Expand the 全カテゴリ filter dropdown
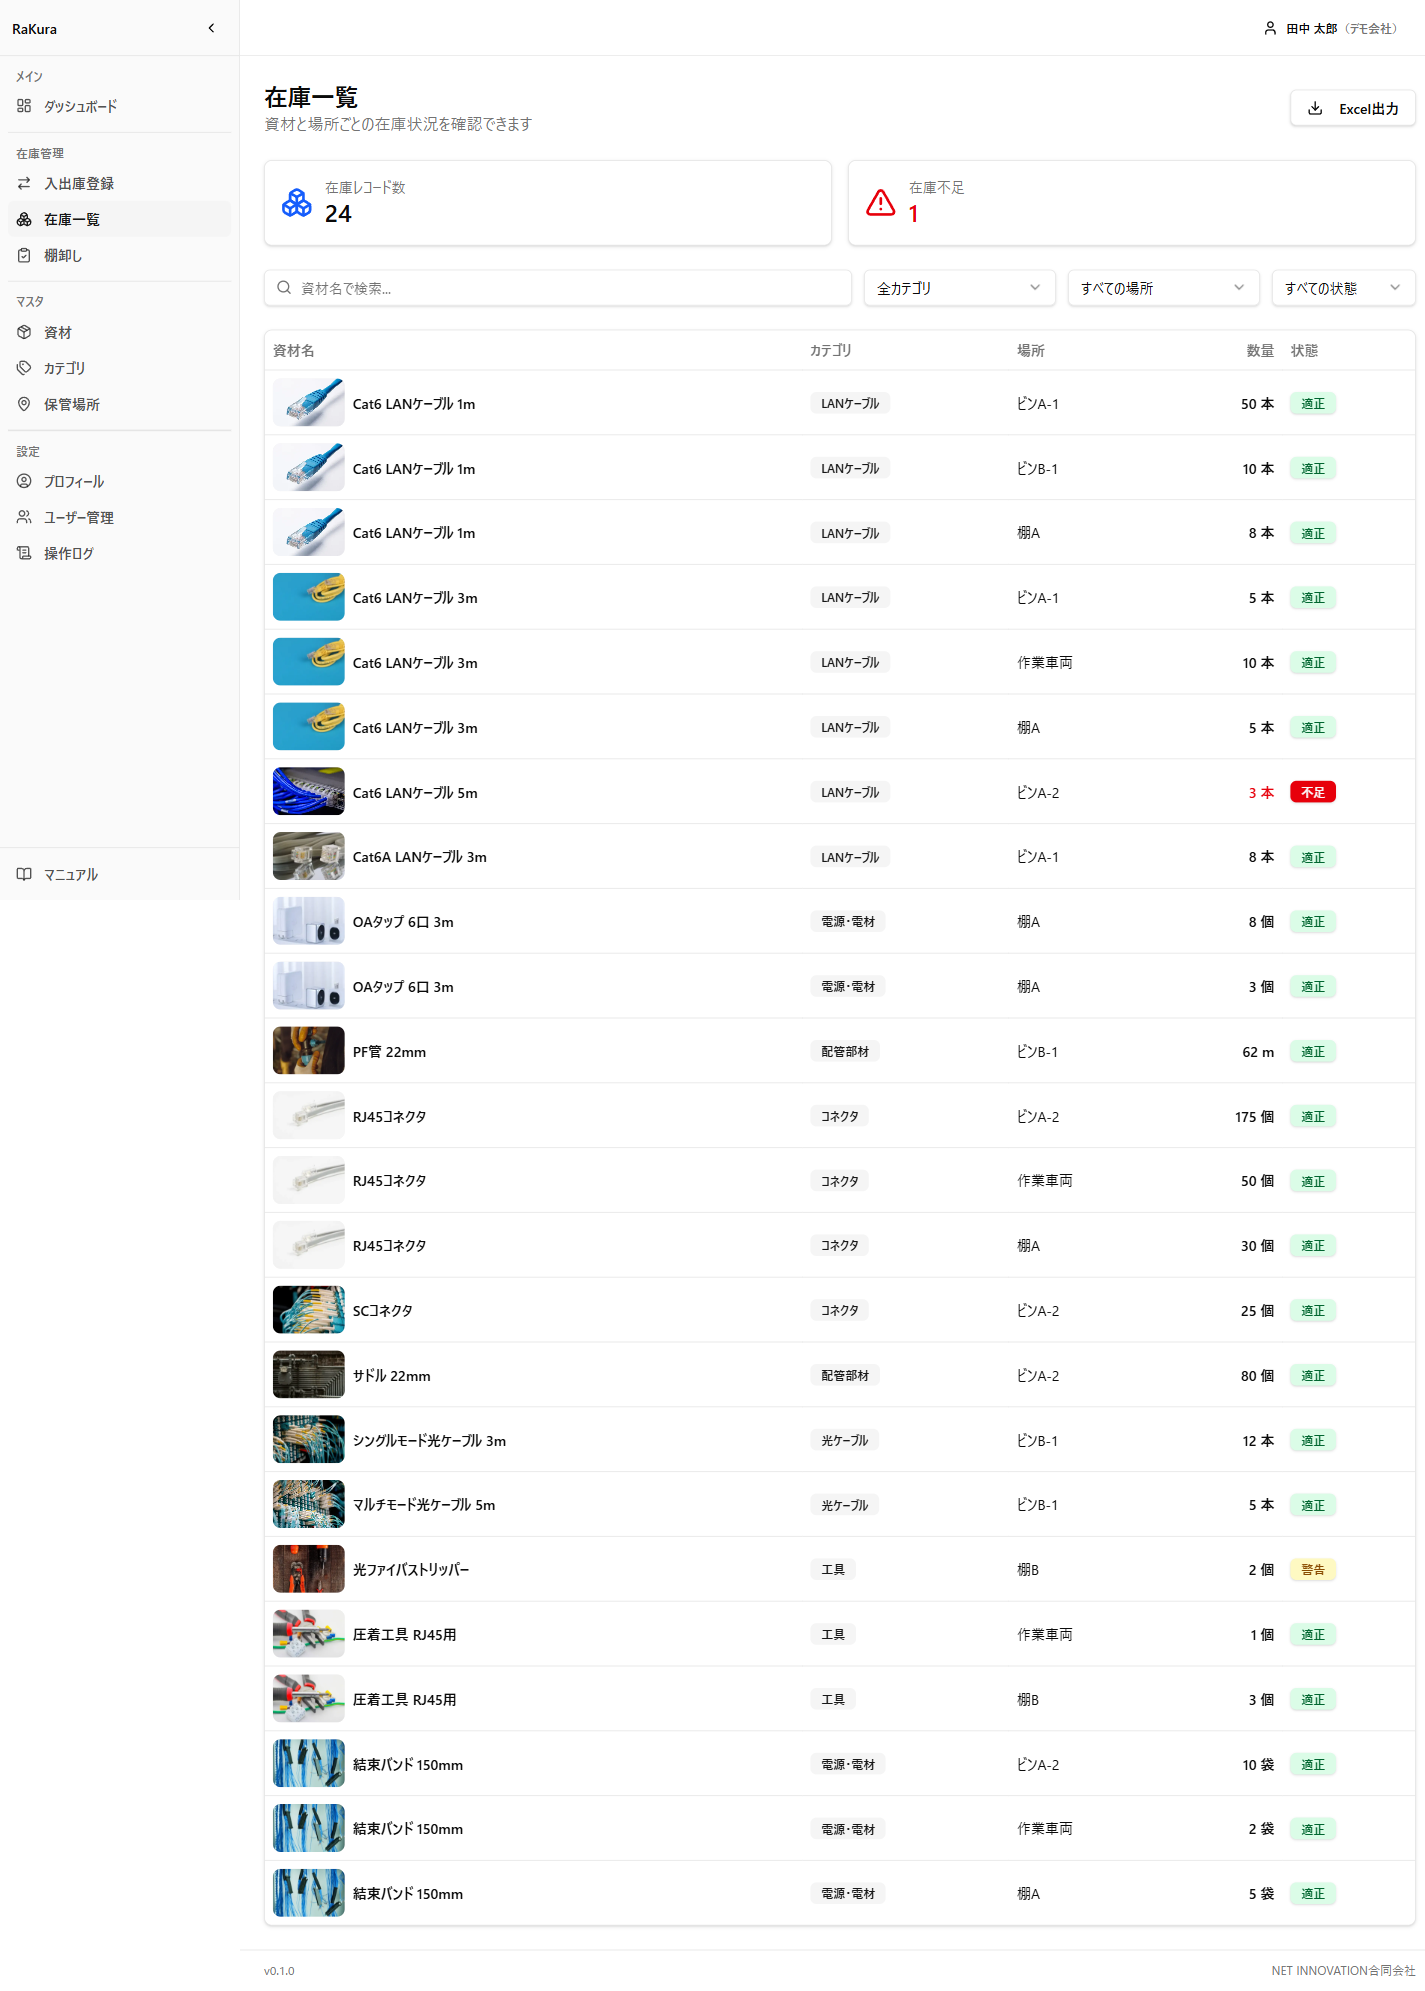 pyautogui.click(x=959, y=288)
